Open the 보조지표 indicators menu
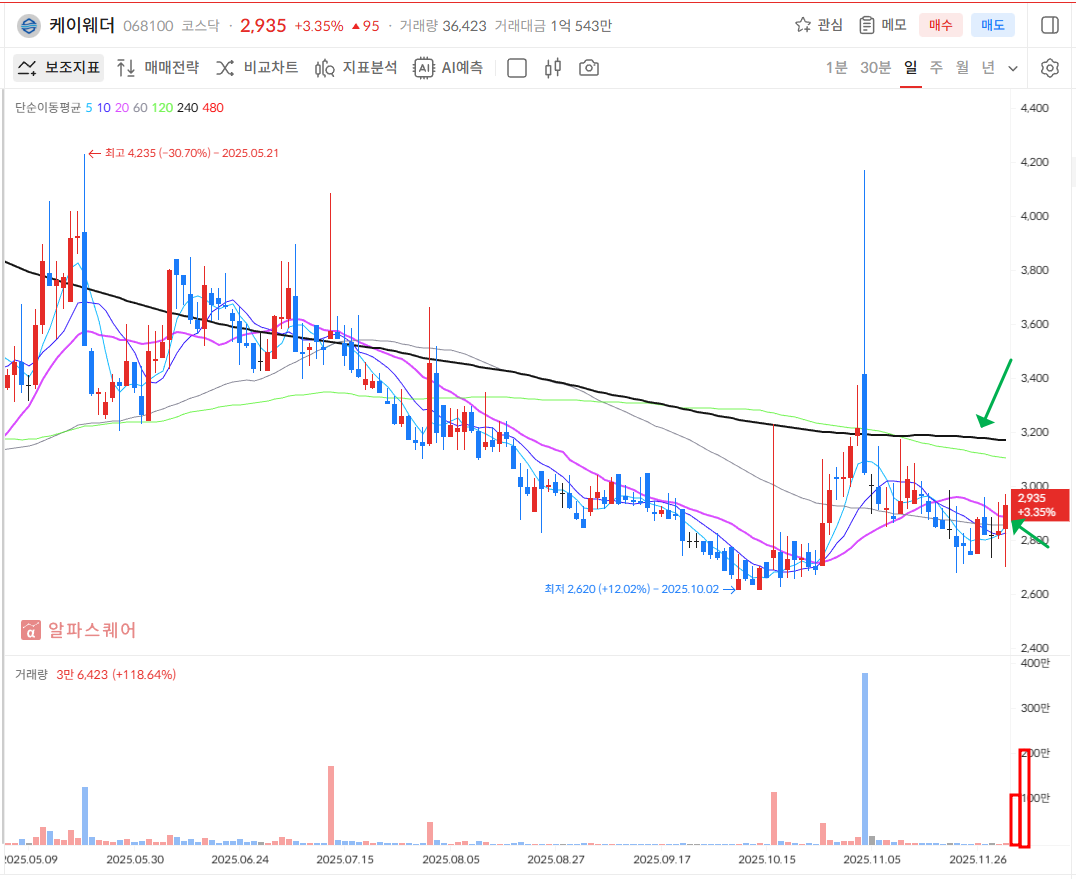This screenshot has height=879, width=1076. (59, 68)
